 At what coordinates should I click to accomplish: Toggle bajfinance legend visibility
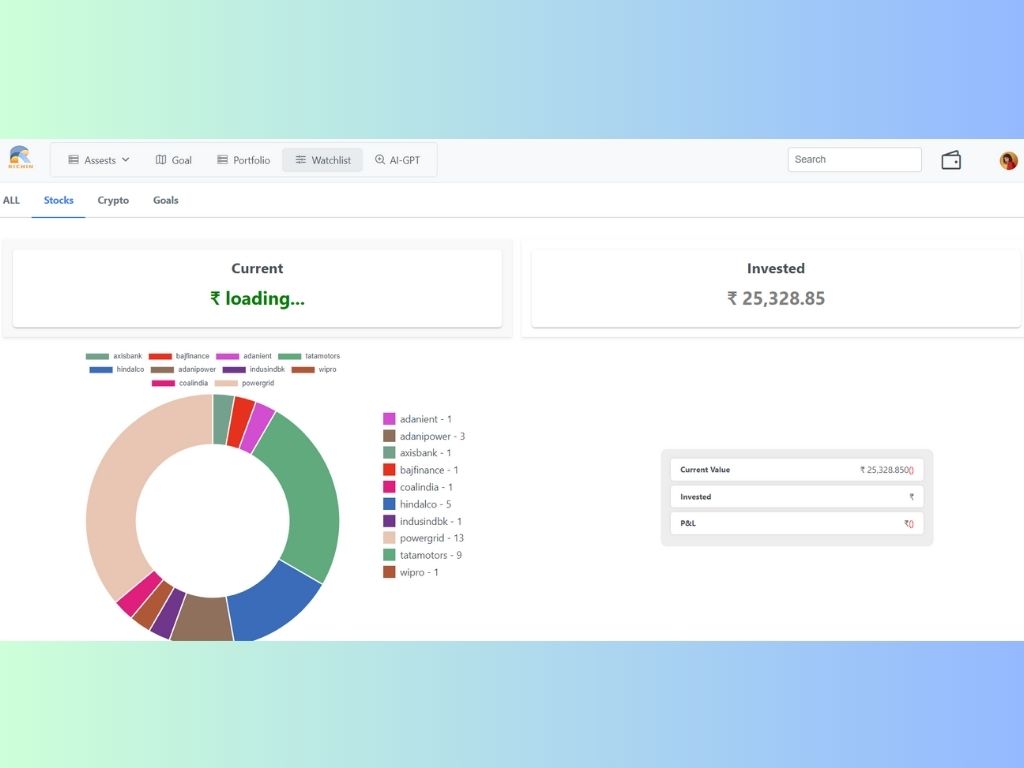(x=179, y=356)
